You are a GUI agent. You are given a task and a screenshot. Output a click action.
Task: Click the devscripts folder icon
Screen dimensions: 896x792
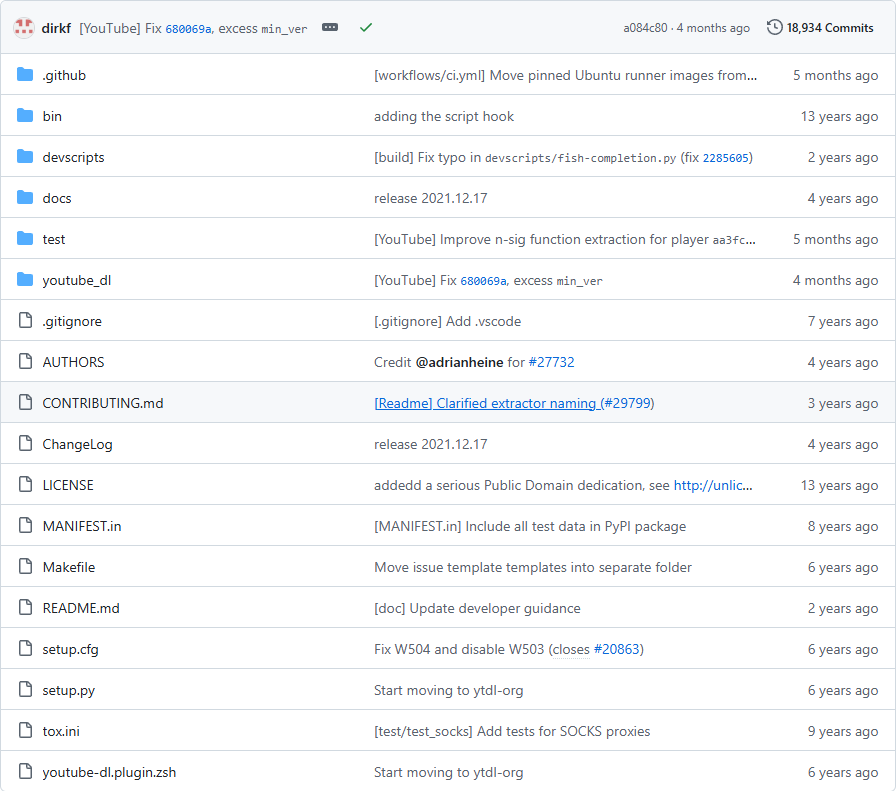click(25, 157)
